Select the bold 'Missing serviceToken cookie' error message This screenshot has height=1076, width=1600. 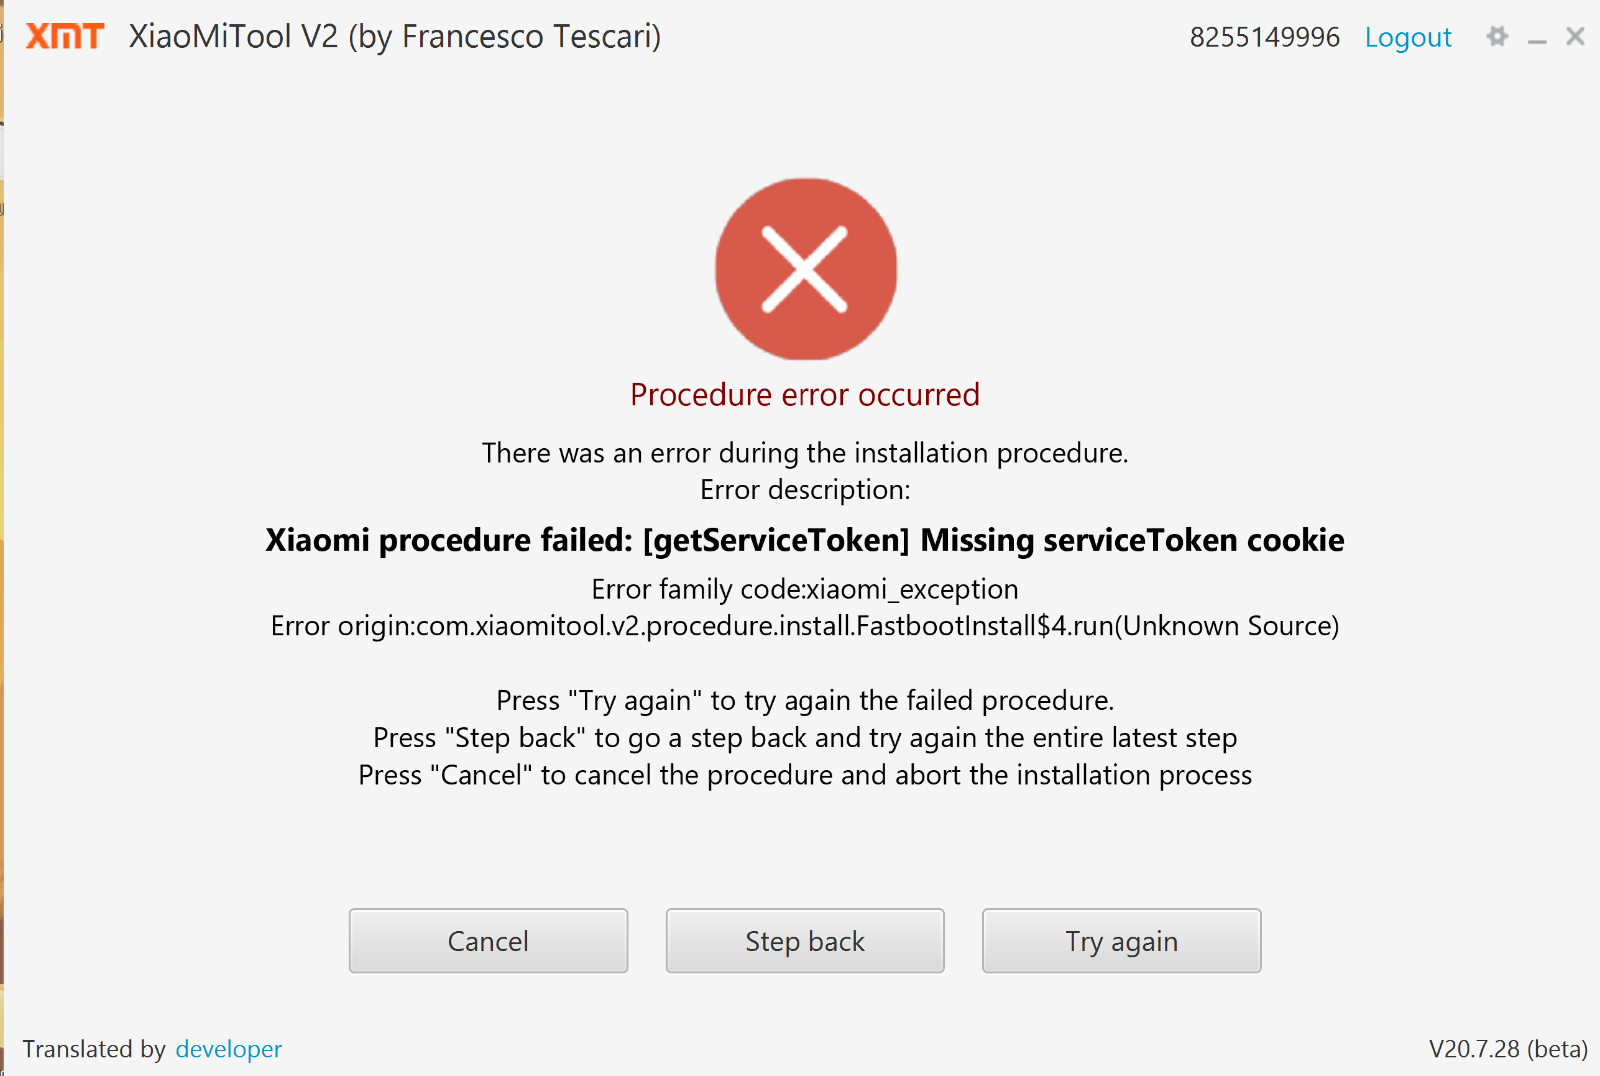(805, 540)
